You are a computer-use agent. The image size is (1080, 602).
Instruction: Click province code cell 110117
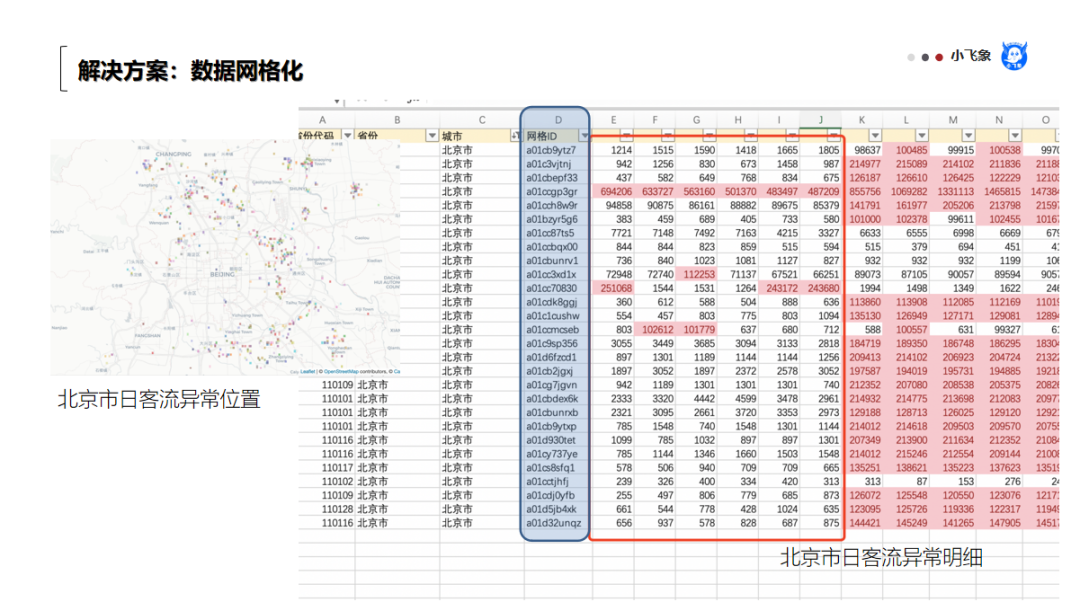[x=327, y=468]
